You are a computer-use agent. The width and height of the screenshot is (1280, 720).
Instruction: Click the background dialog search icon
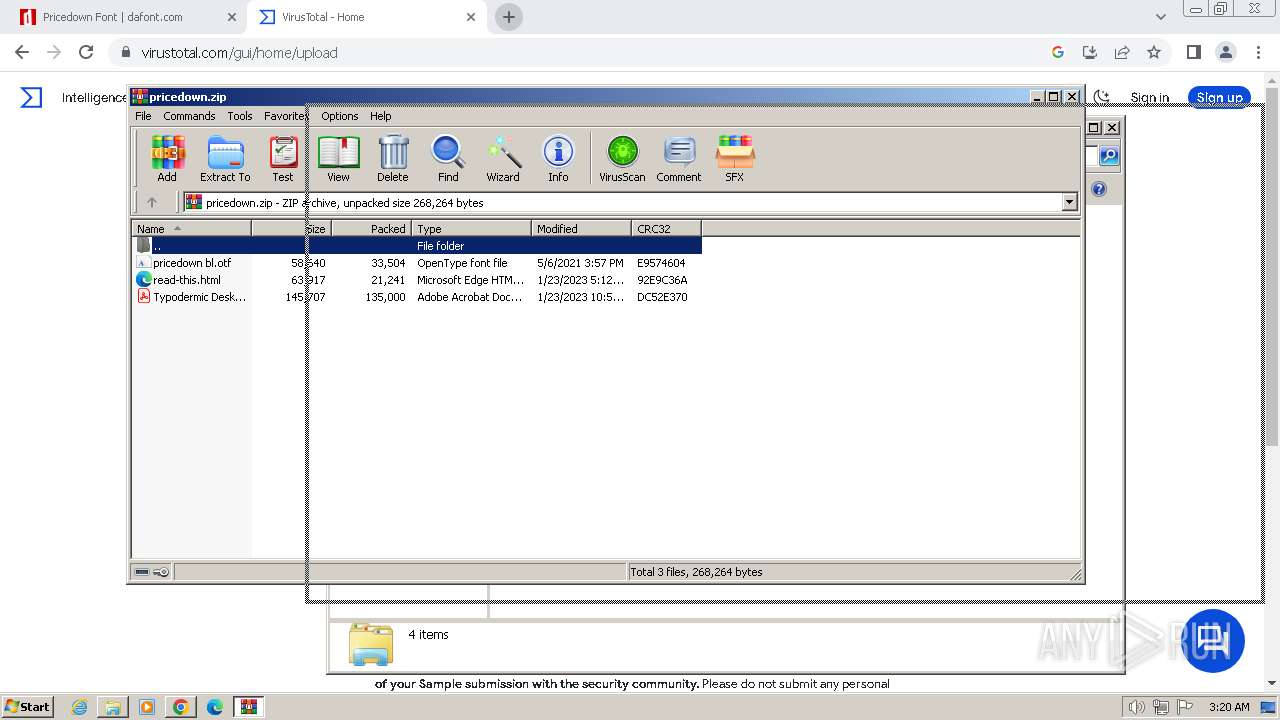coord(1109,156)
